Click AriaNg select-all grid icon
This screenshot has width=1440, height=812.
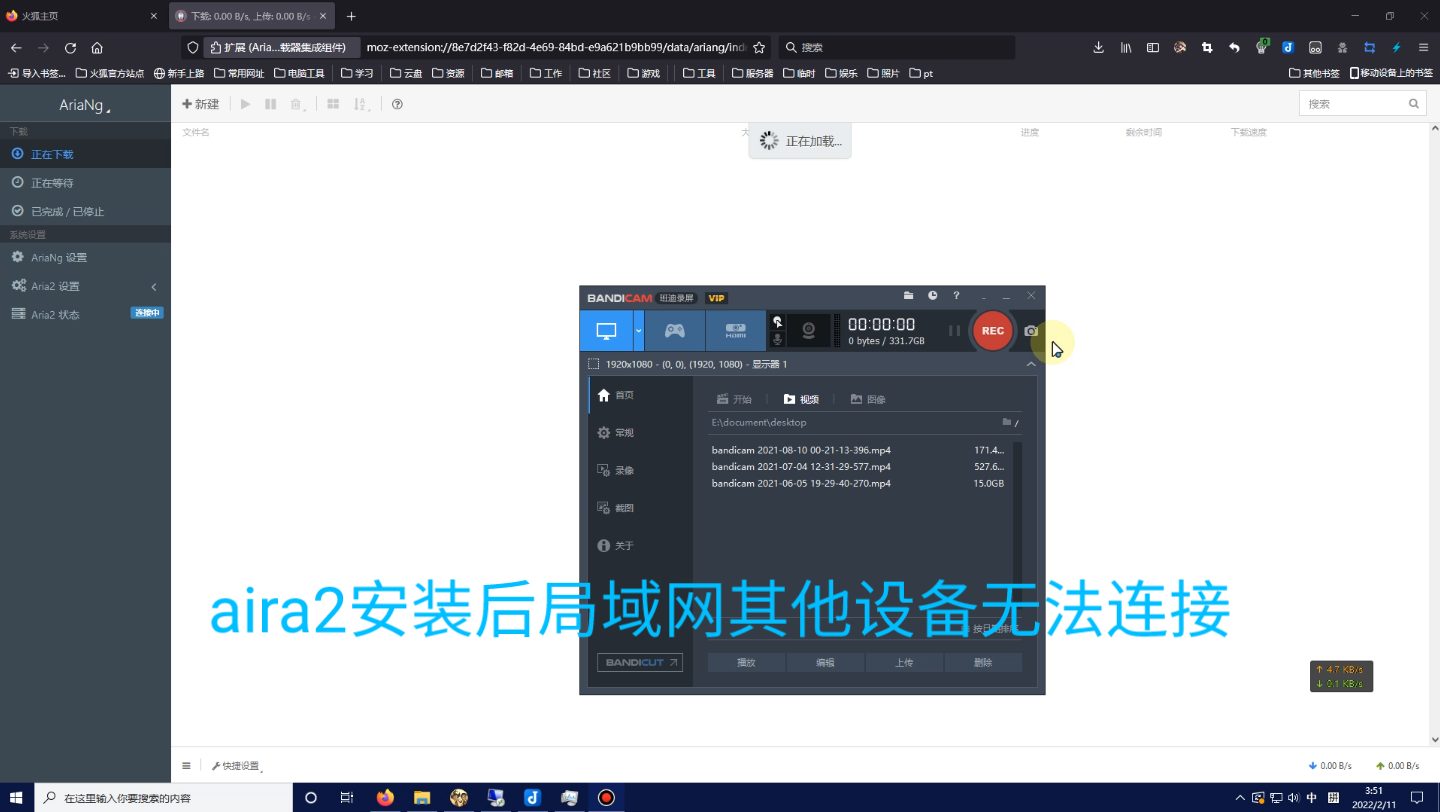pyautogui.click(x=333, y=104)
